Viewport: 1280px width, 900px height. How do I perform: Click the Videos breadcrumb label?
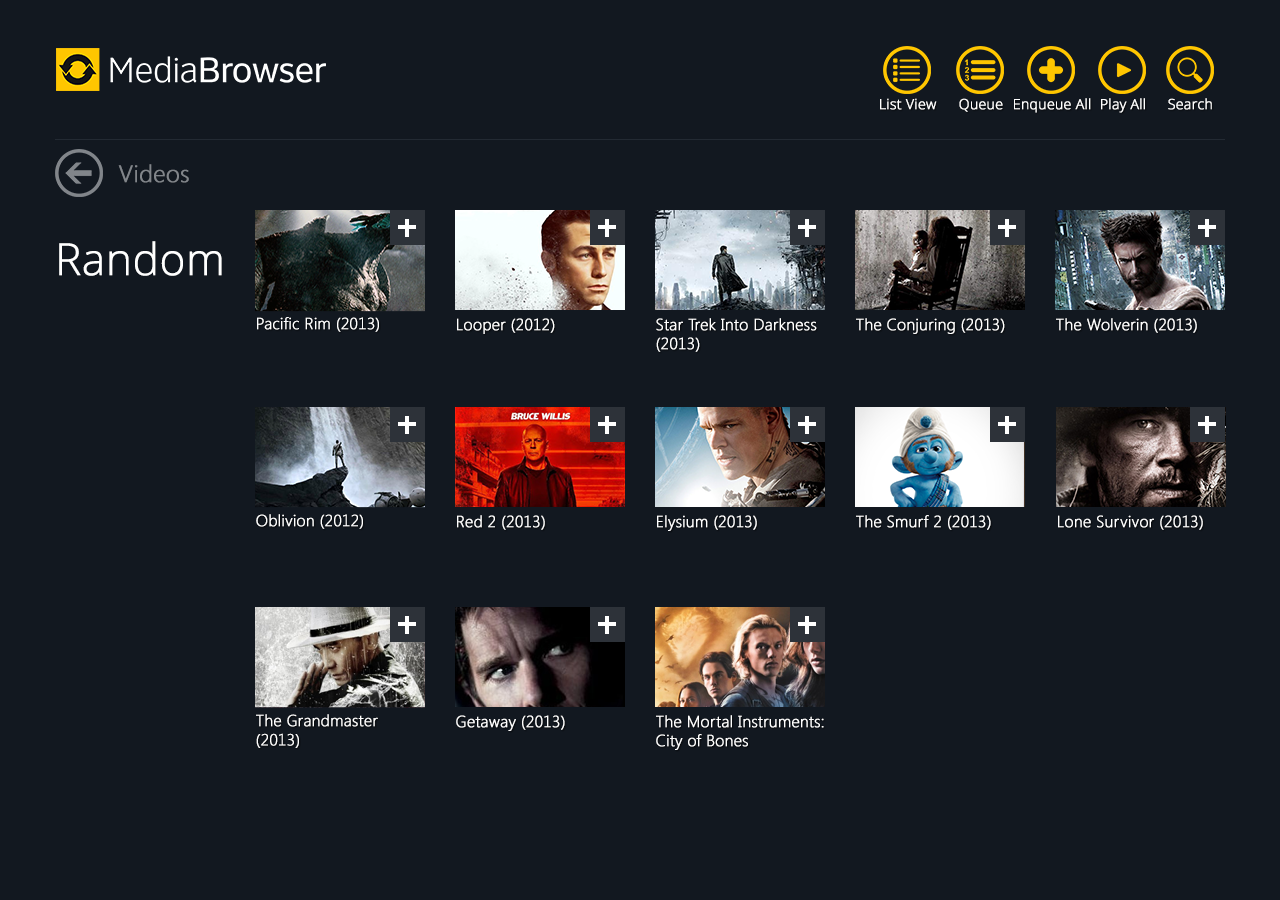[x=154, y=174]
